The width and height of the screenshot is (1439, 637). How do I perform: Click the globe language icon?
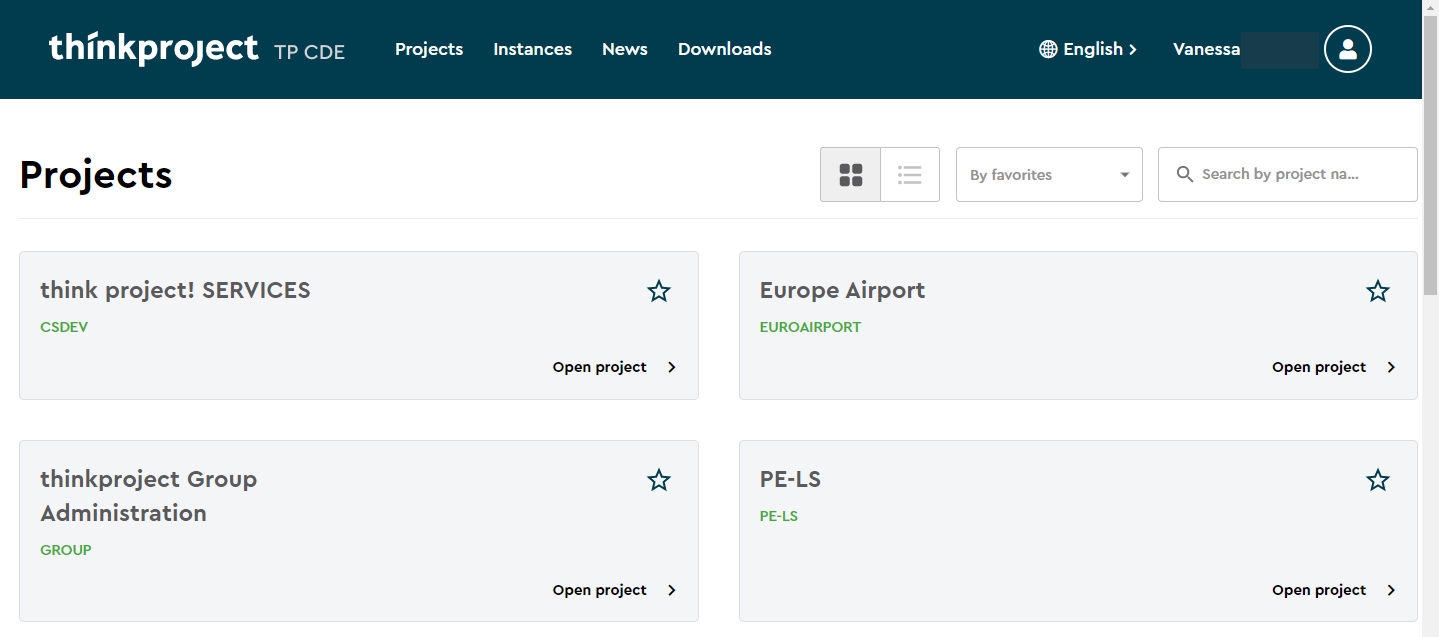pyautogui.click(x=1048, y=49)
